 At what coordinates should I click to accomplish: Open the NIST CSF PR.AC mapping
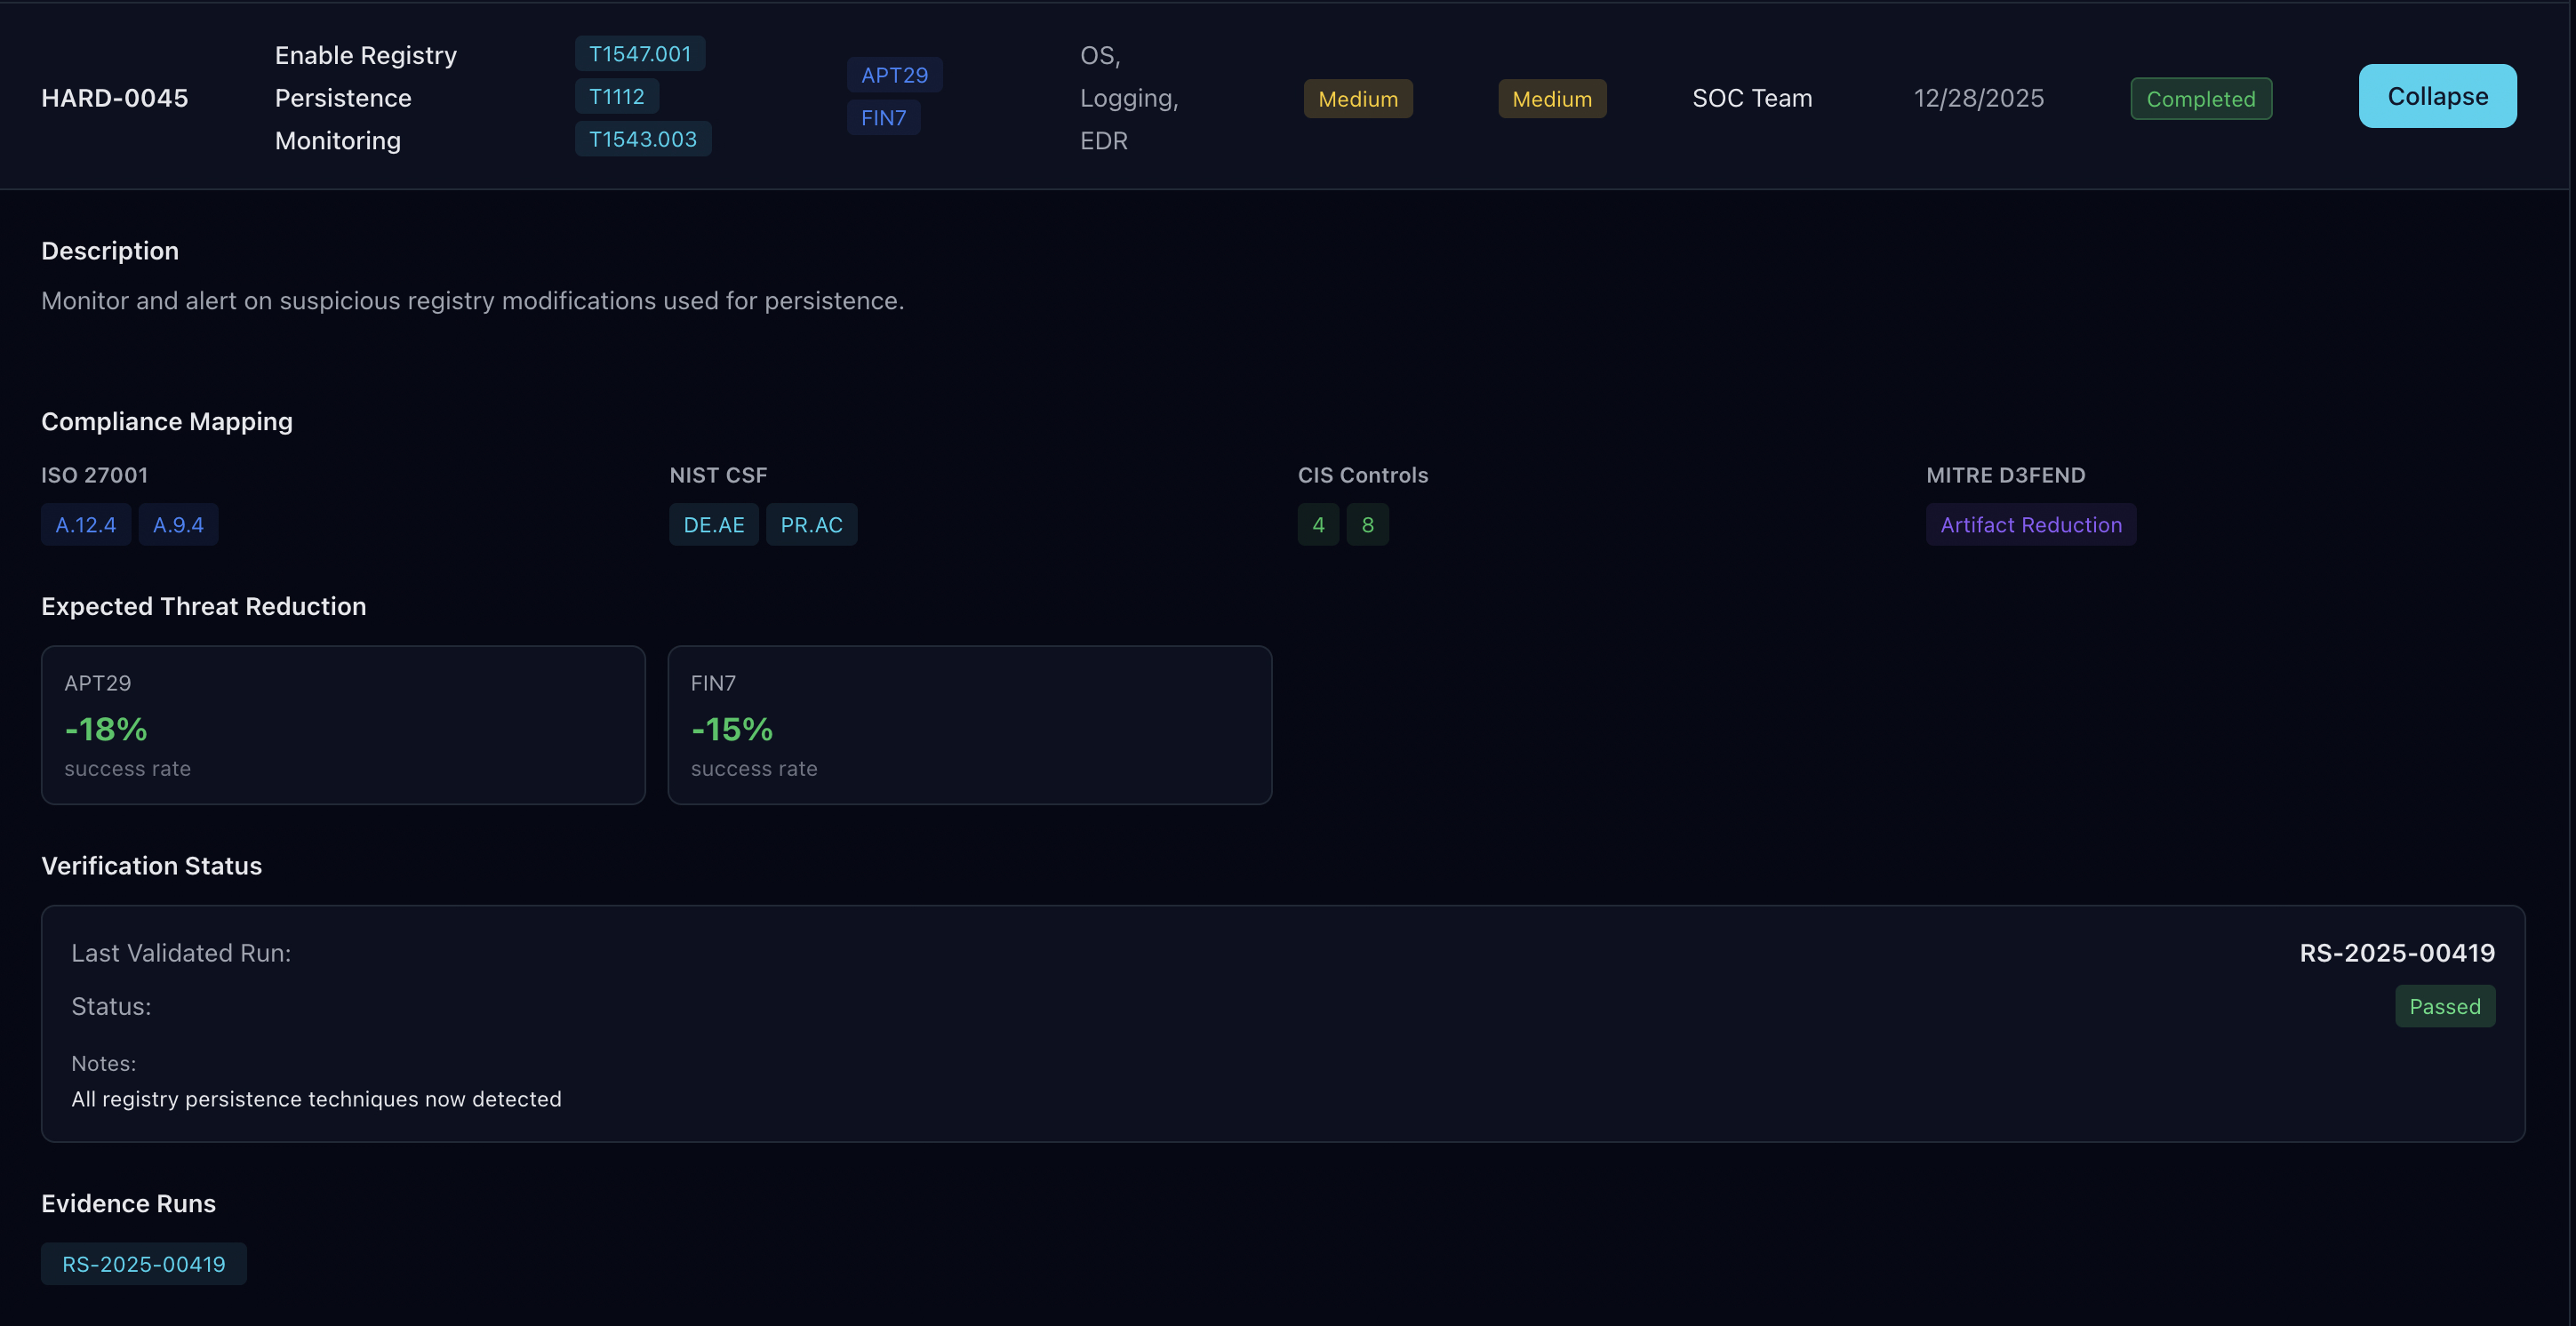[811, 524]
